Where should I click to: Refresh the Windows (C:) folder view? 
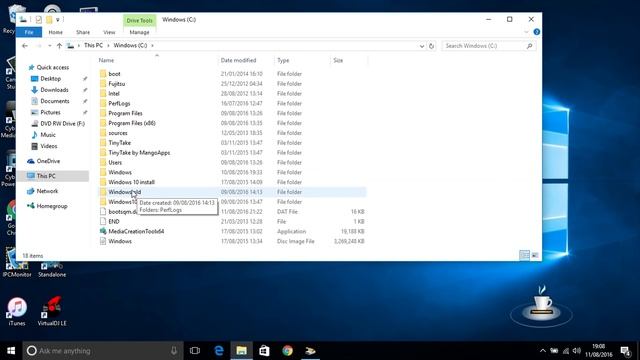coord(431,46)
